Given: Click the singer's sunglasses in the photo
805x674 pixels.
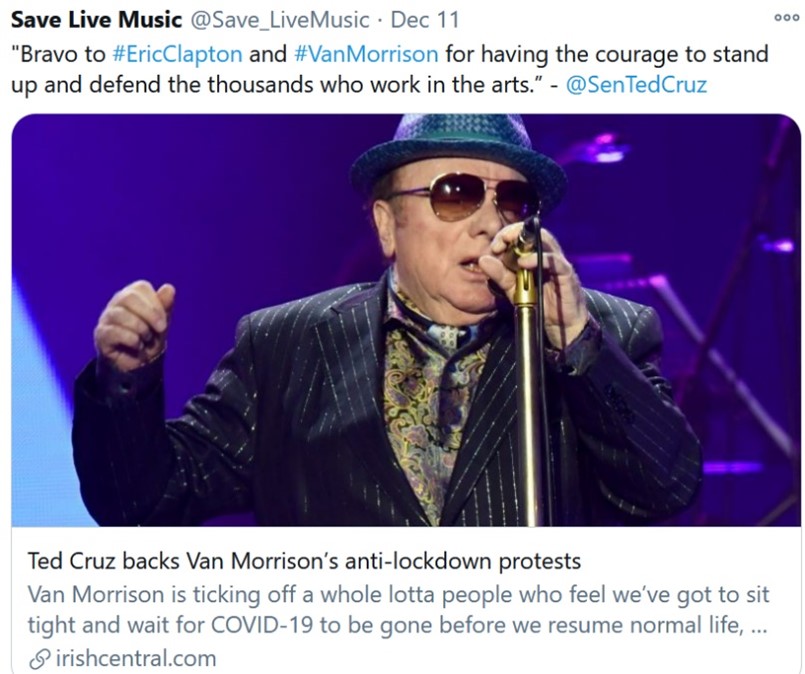Looking at the screenshot, I should click(x=460, y=195).
